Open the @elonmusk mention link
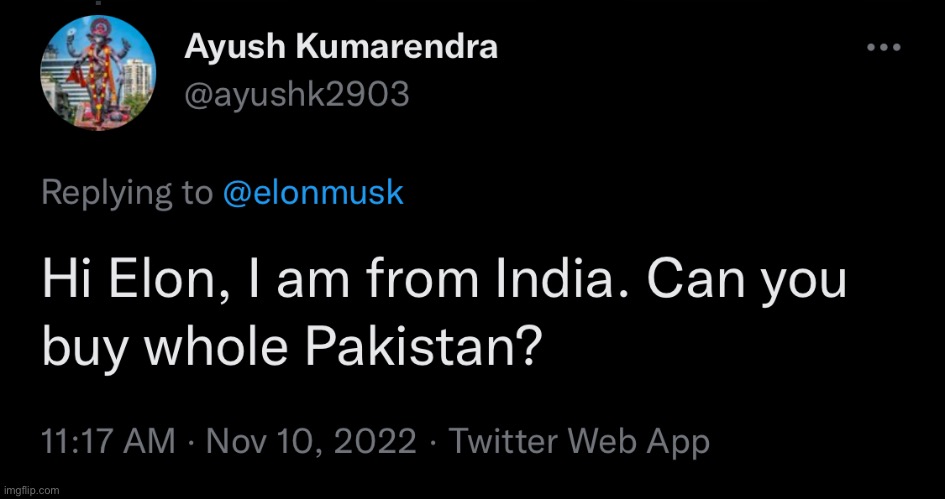The image size is (945, 499). point(312,192)
